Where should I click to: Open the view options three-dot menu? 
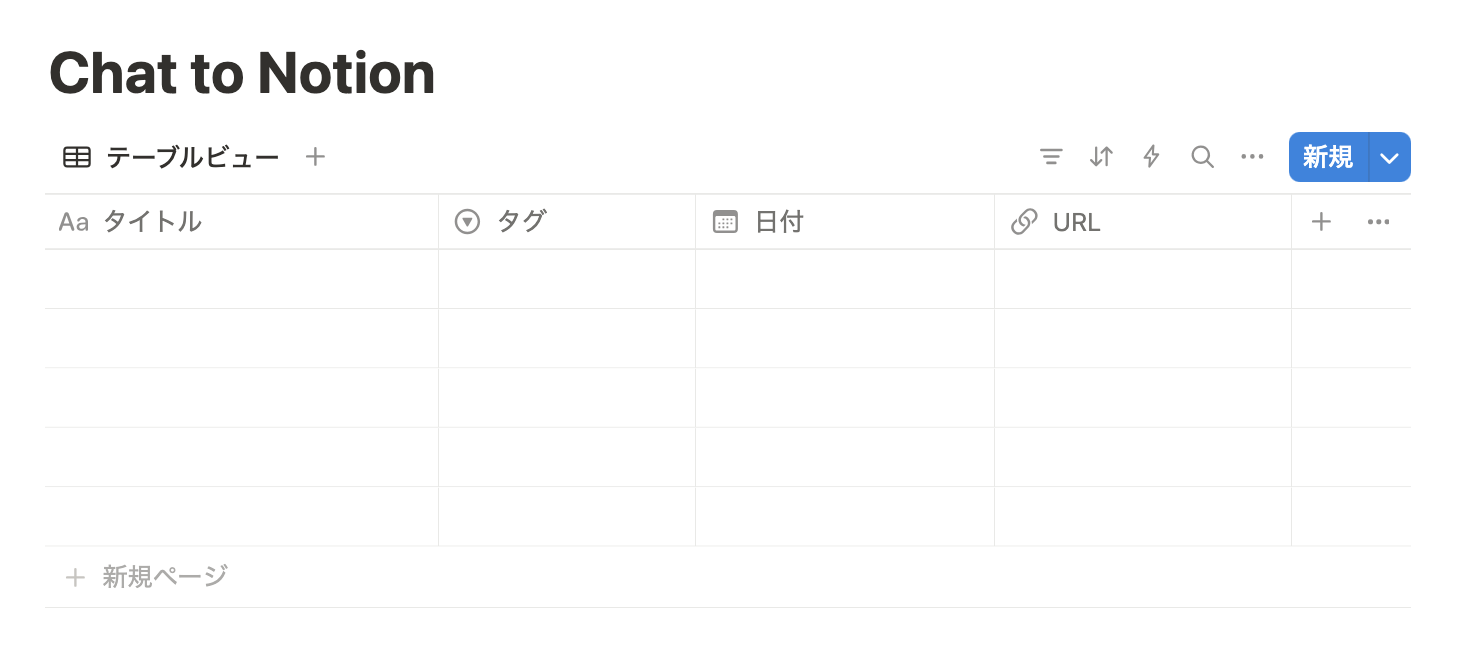tap(1252, 157)
